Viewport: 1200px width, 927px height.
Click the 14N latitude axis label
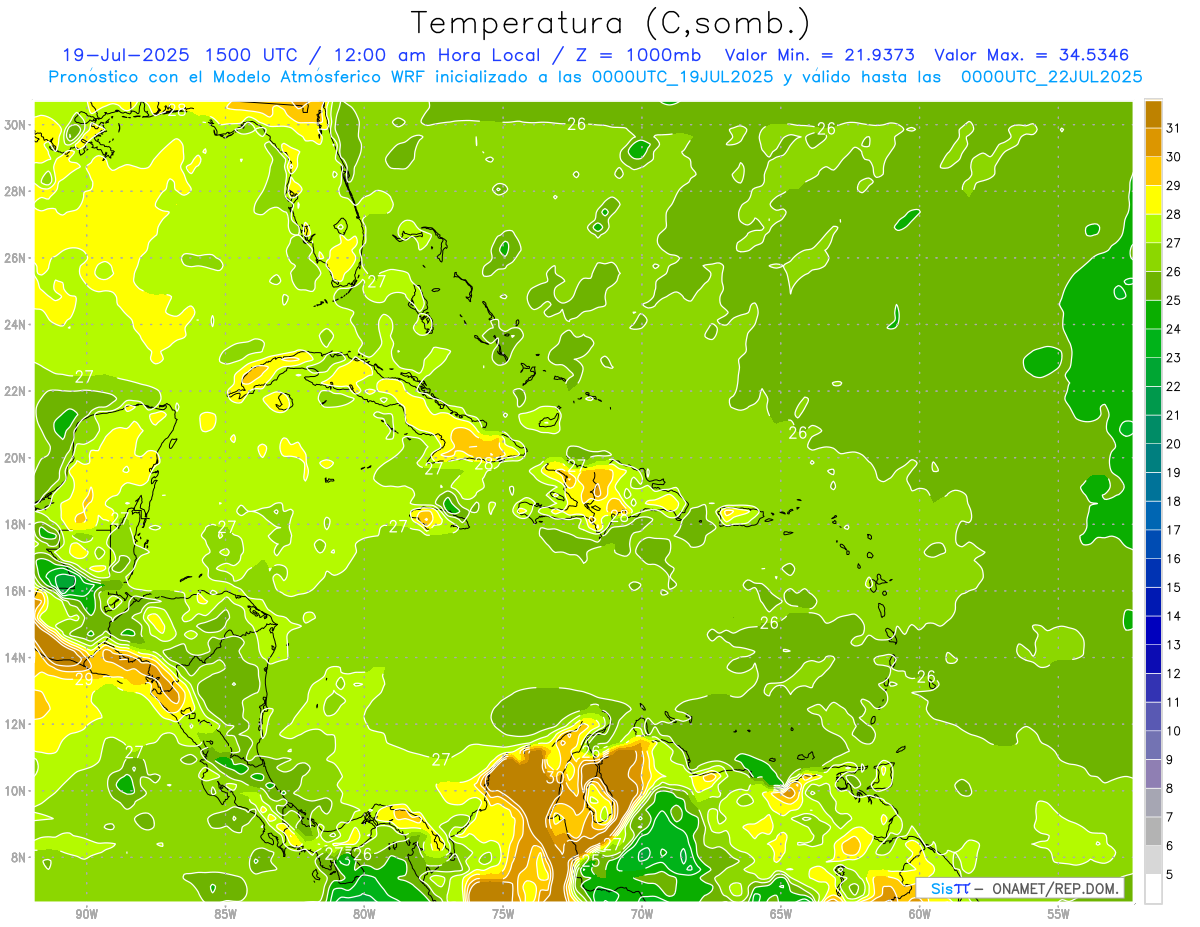[x=17, y=658]
